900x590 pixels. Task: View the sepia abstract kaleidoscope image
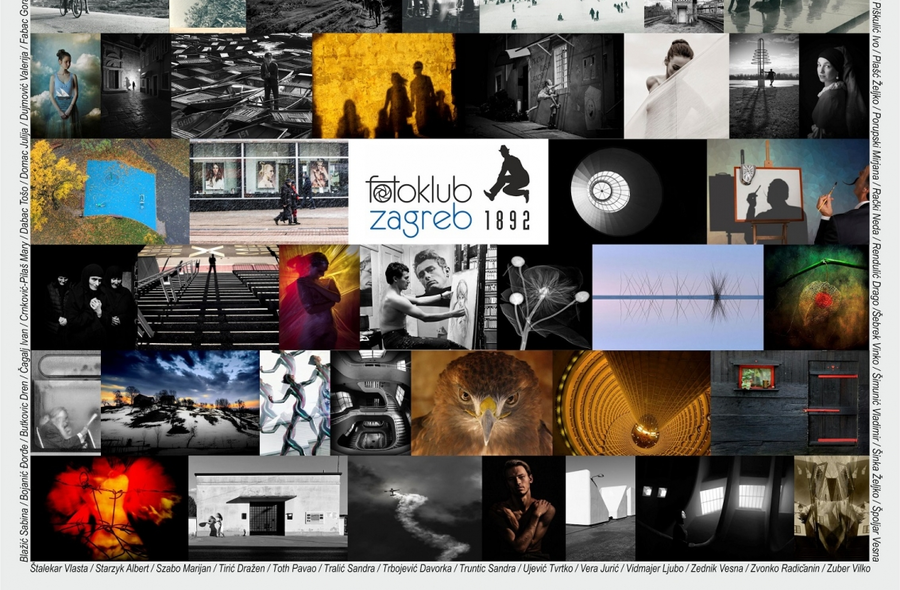pyautogui.click(x=832, y=509)
